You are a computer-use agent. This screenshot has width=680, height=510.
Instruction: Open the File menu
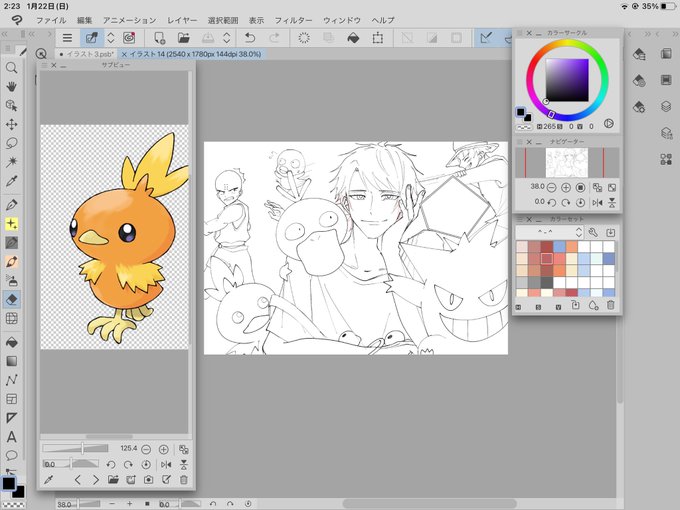point(51,20)
